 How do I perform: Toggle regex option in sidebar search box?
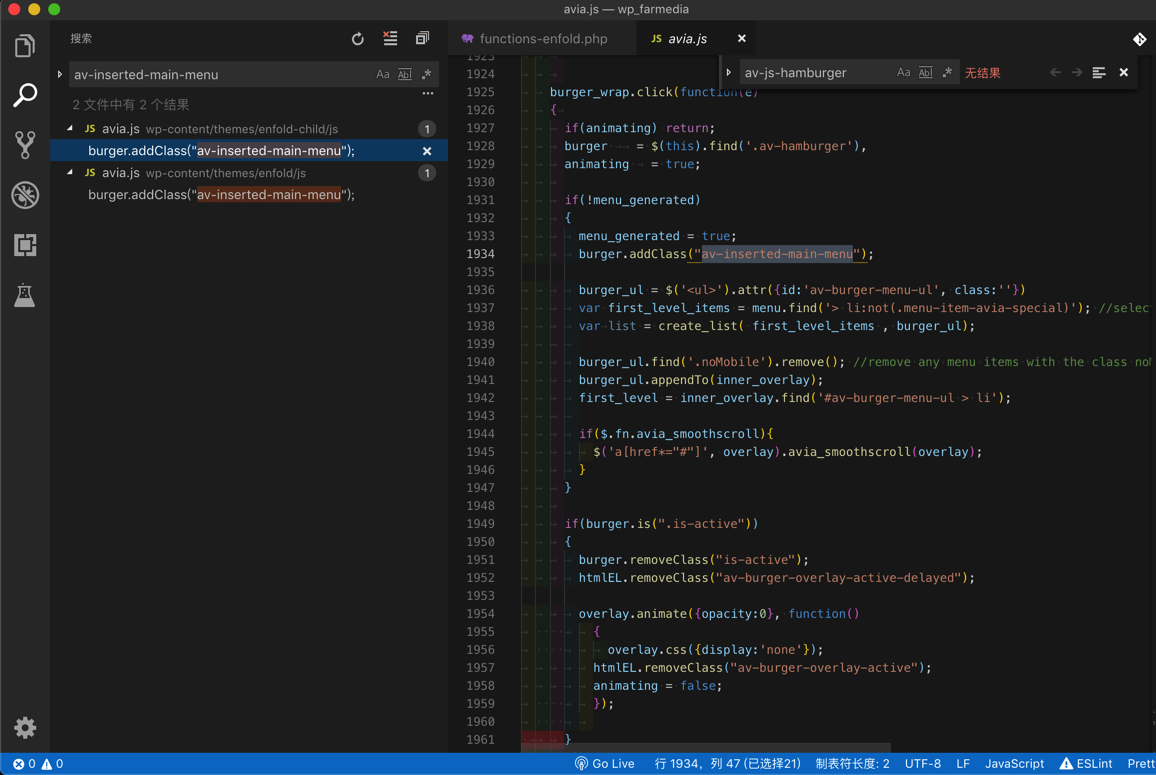pyautogui.click(x=427, y=74)
